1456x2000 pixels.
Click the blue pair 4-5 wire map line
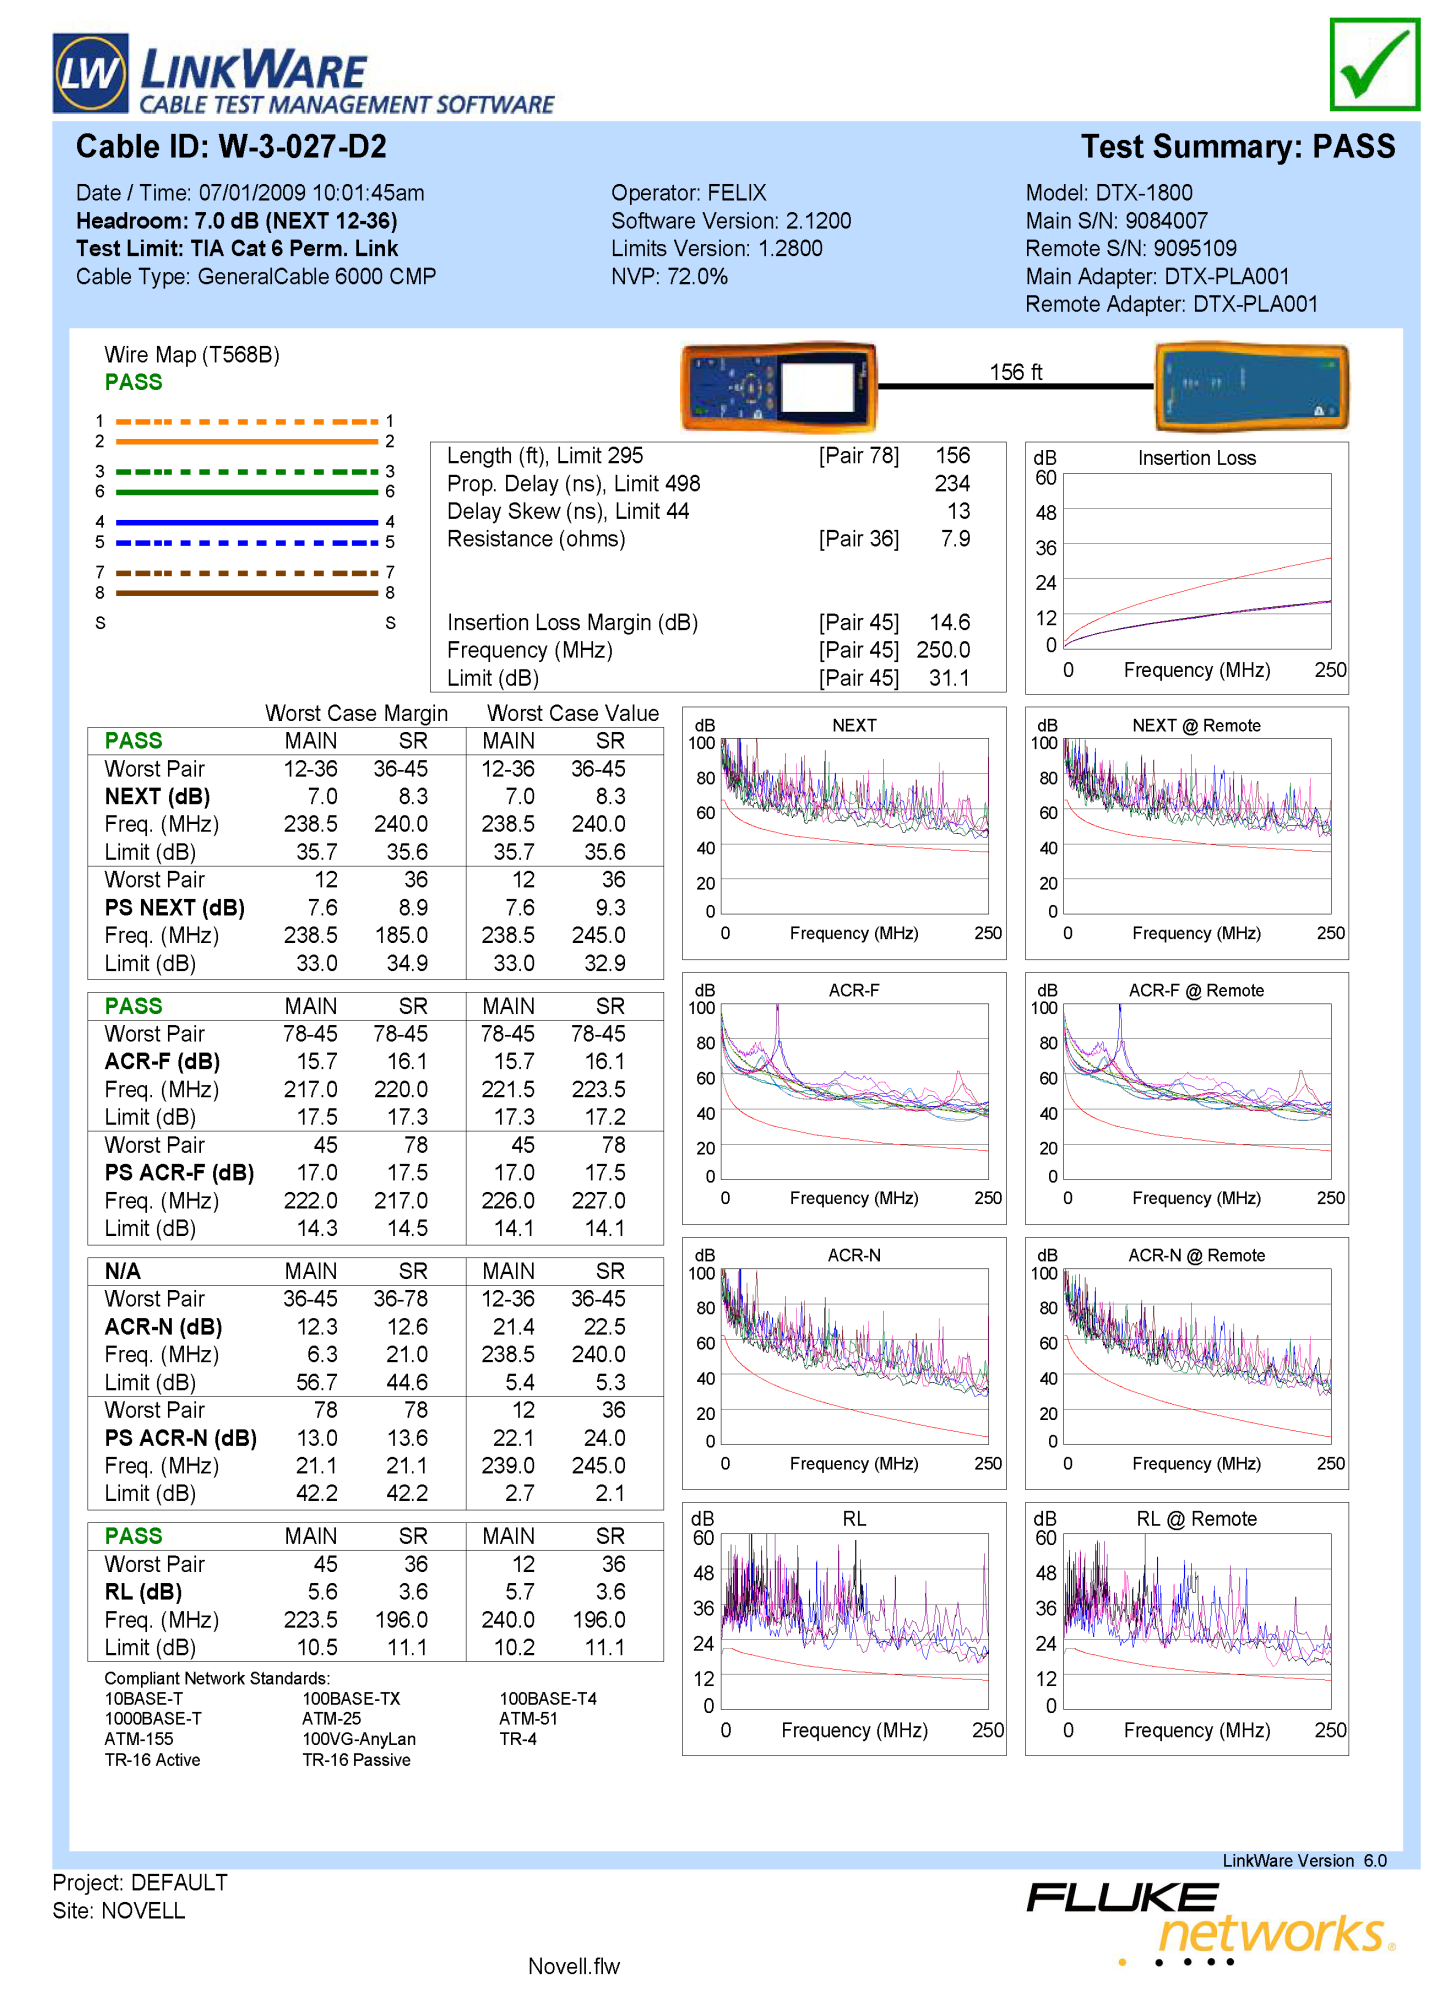247,532
